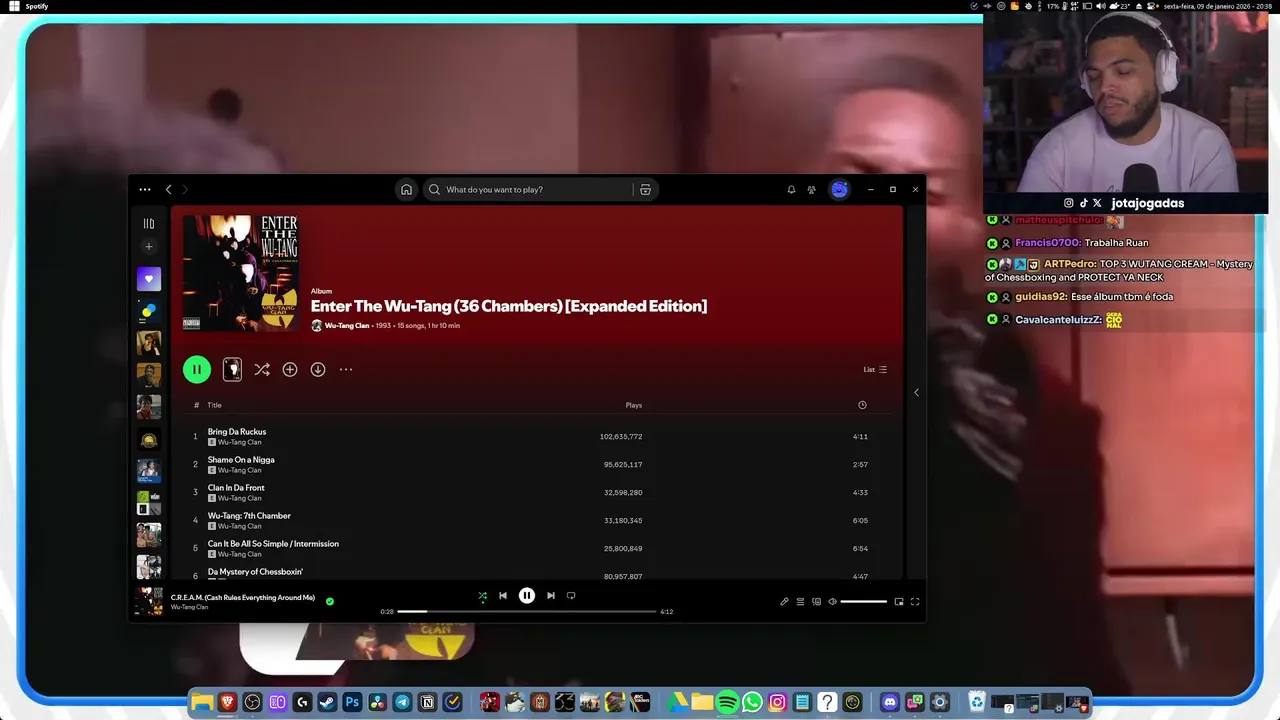Toggle repeat in the player bar
The width and height of the screenshot is (1280, 720).
[571, 595]
